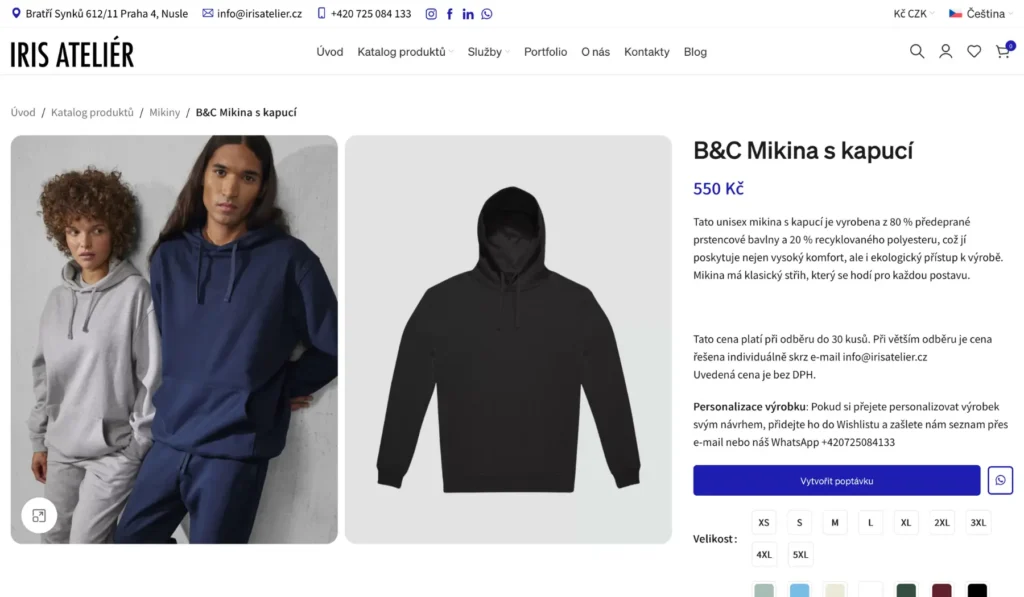The height and width of the screenshot is (597, 1024).
Task: Visit the Instagram profile icon
Action: click(431, 14)
